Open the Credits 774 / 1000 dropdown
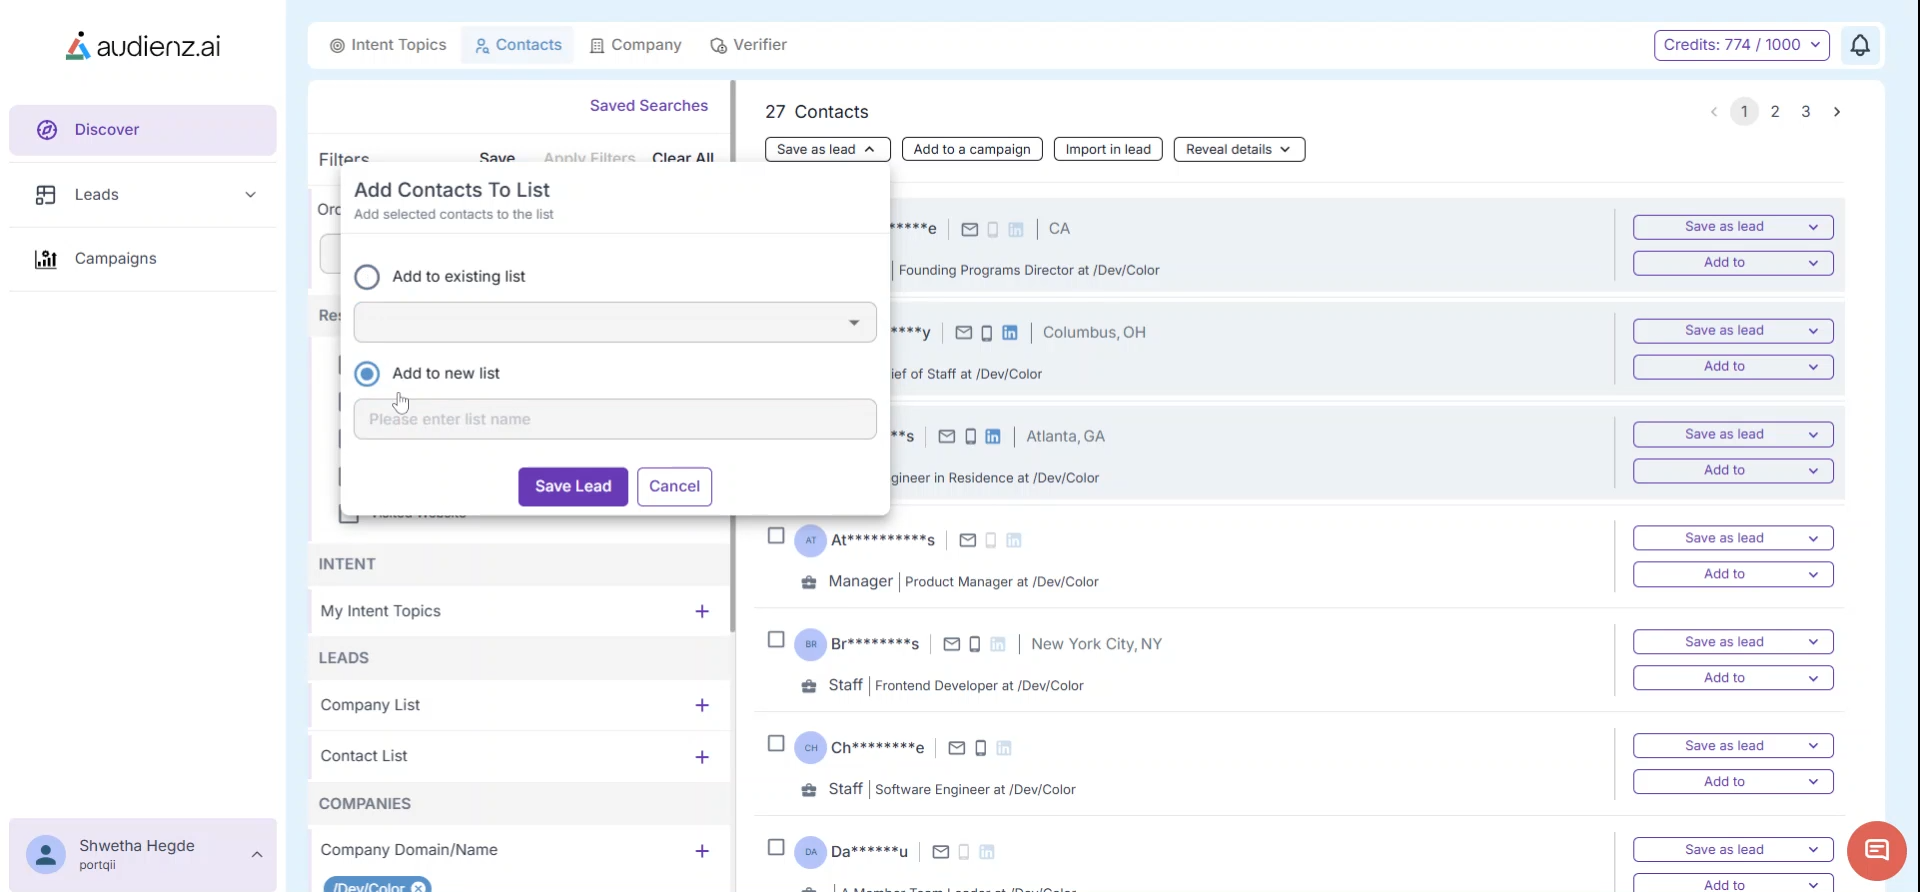1920x892 pixels. 1742,45
